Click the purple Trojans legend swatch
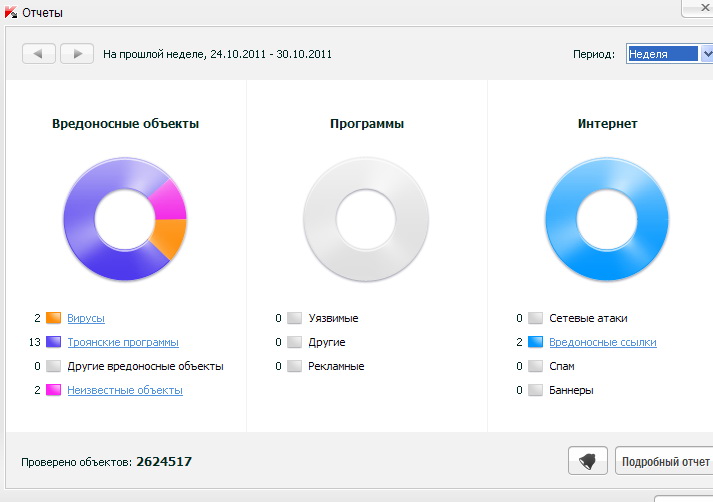This screenshot has width=713, height=502. click(x=54, y=342)
